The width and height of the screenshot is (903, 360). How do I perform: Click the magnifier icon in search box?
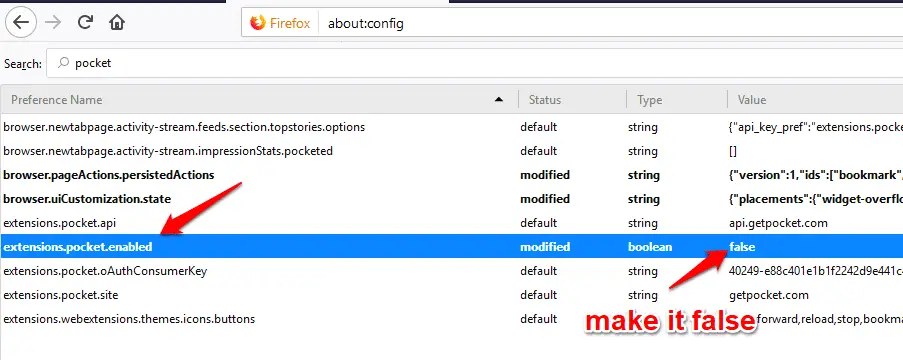click(x=64, y=63)
